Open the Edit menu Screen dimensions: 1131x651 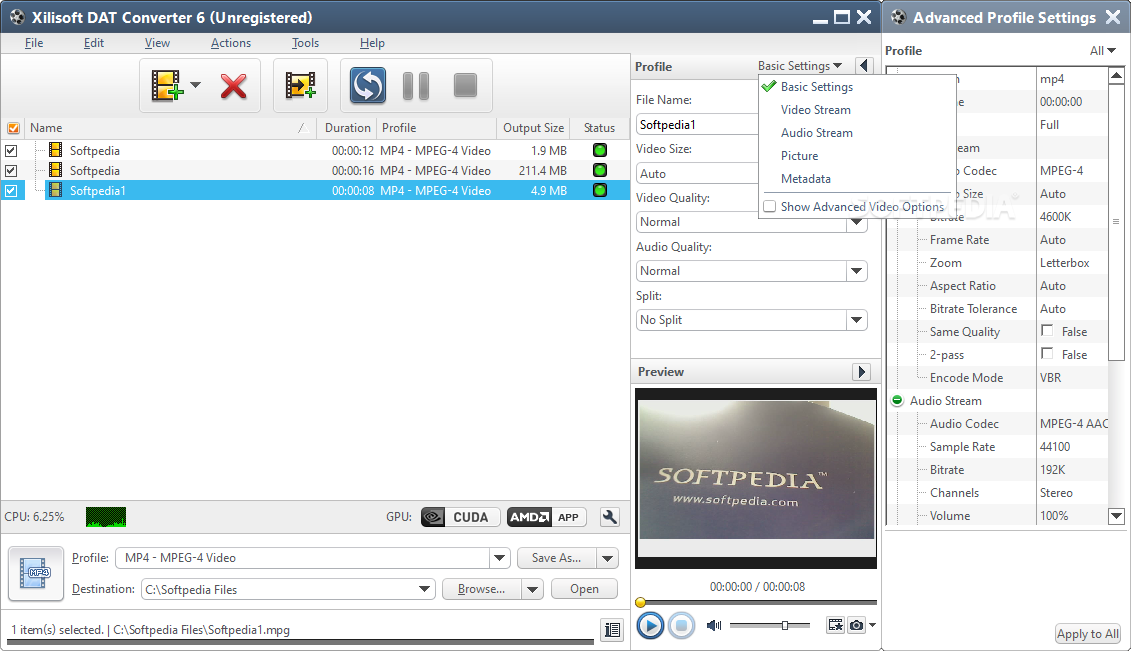94,43
